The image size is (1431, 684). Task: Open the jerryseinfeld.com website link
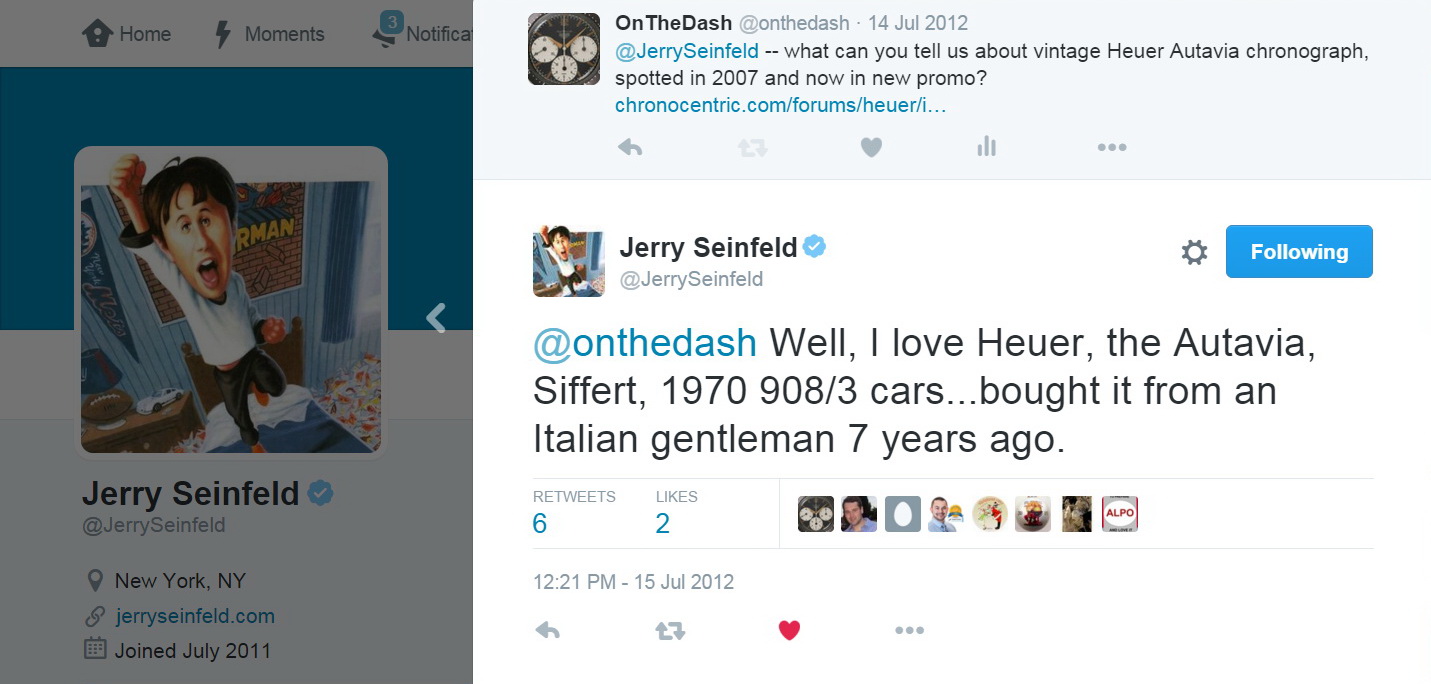(194, 616)
